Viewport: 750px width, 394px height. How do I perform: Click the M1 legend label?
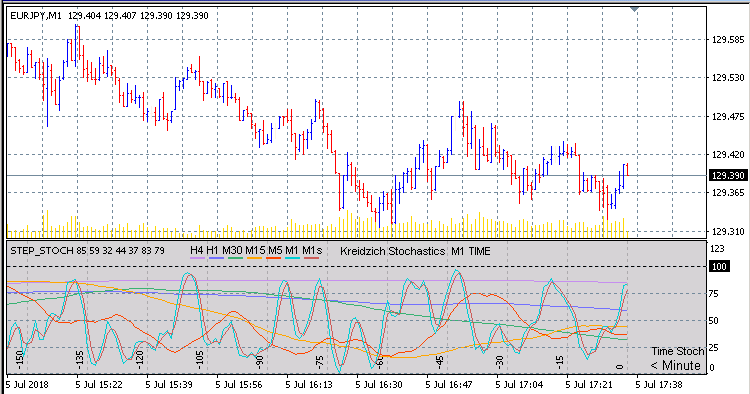292,250
